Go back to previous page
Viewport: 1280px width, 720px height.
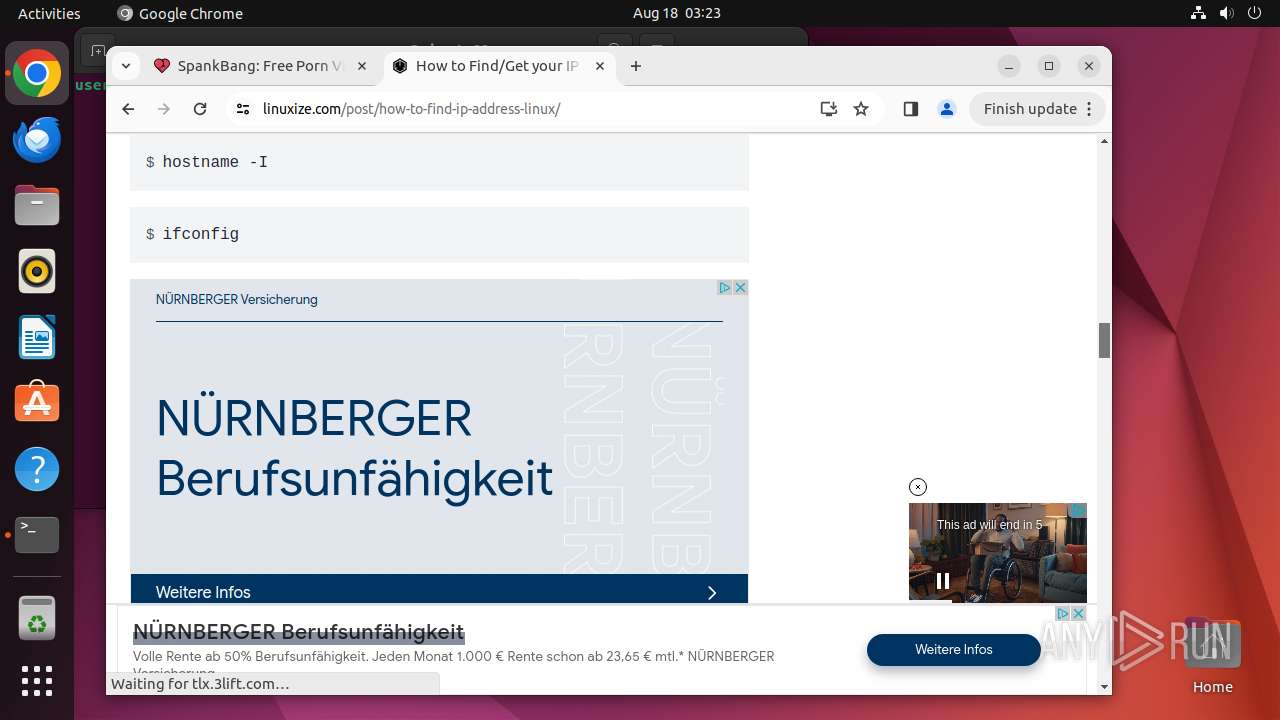point(128,109)
